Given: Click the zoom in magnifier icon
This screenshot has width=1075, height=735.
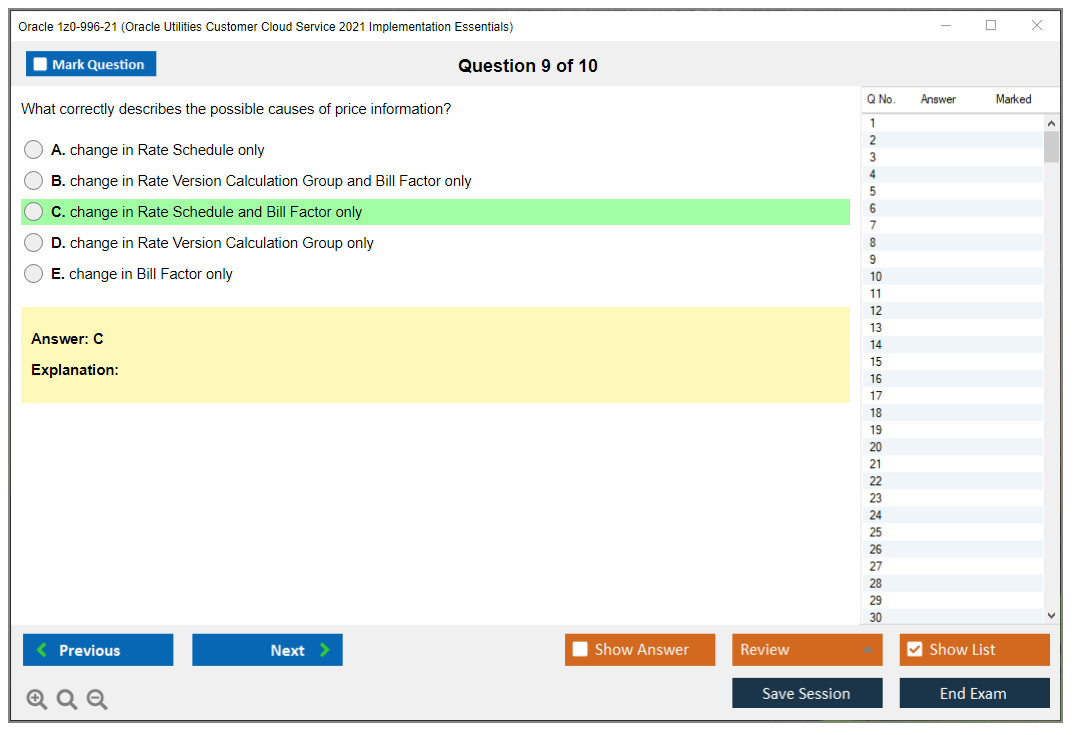Looking at the screenshot, I should [x=36, y=700].
